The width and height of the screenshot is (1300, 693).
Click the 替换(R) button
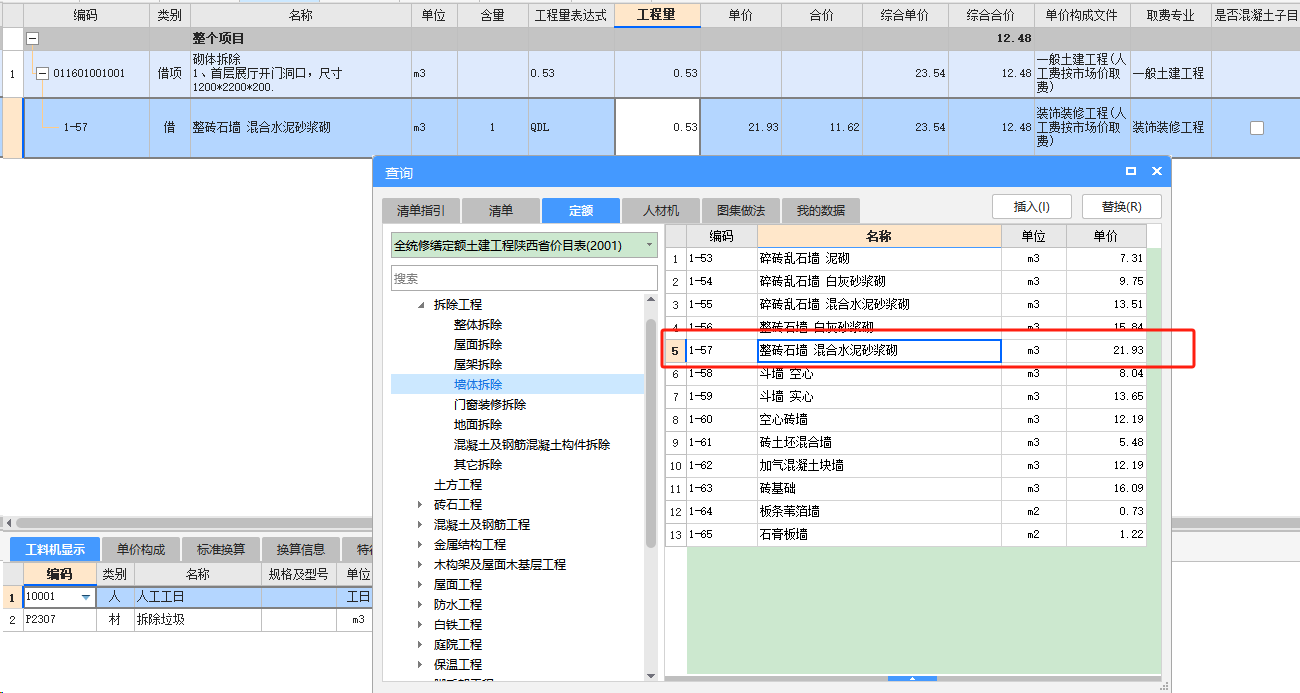[1122, 207]
